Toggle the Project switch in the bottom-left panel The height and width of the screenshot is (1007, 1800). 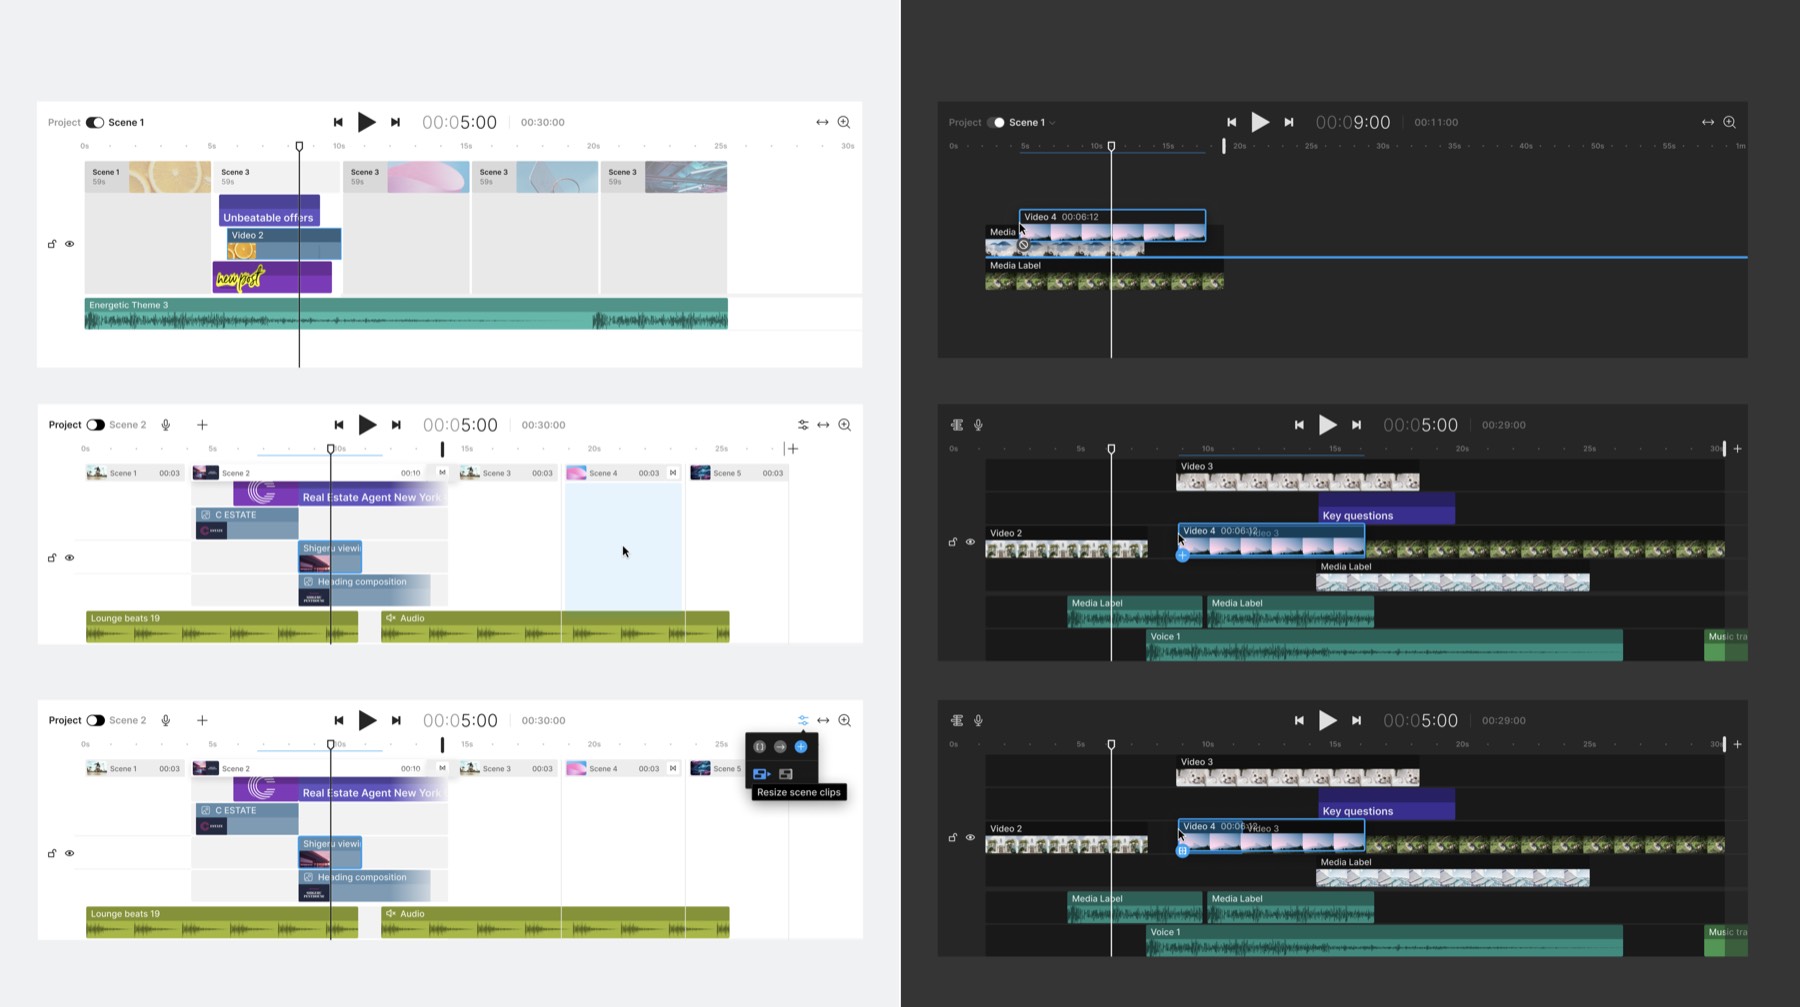coord(95,720)
